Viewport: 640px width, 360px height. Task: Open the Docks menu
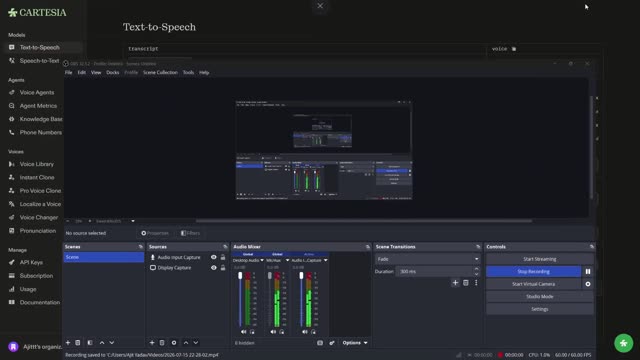pyautogui.click(x=112, y=73)
